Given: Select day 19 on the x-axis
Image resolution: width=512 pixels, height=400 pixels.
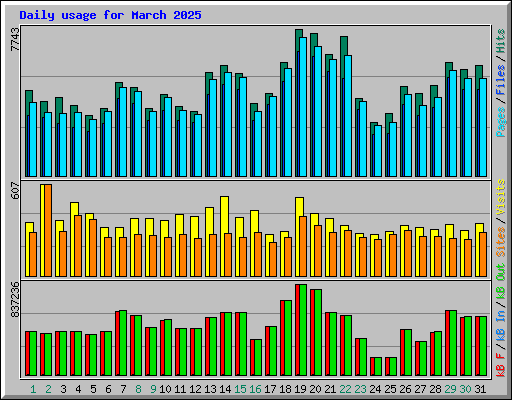Looking at the screenshot, I should click(300, 389).
